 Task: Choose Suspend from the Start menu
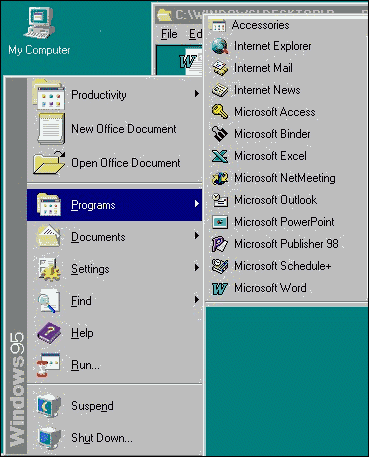pos(115,406)
